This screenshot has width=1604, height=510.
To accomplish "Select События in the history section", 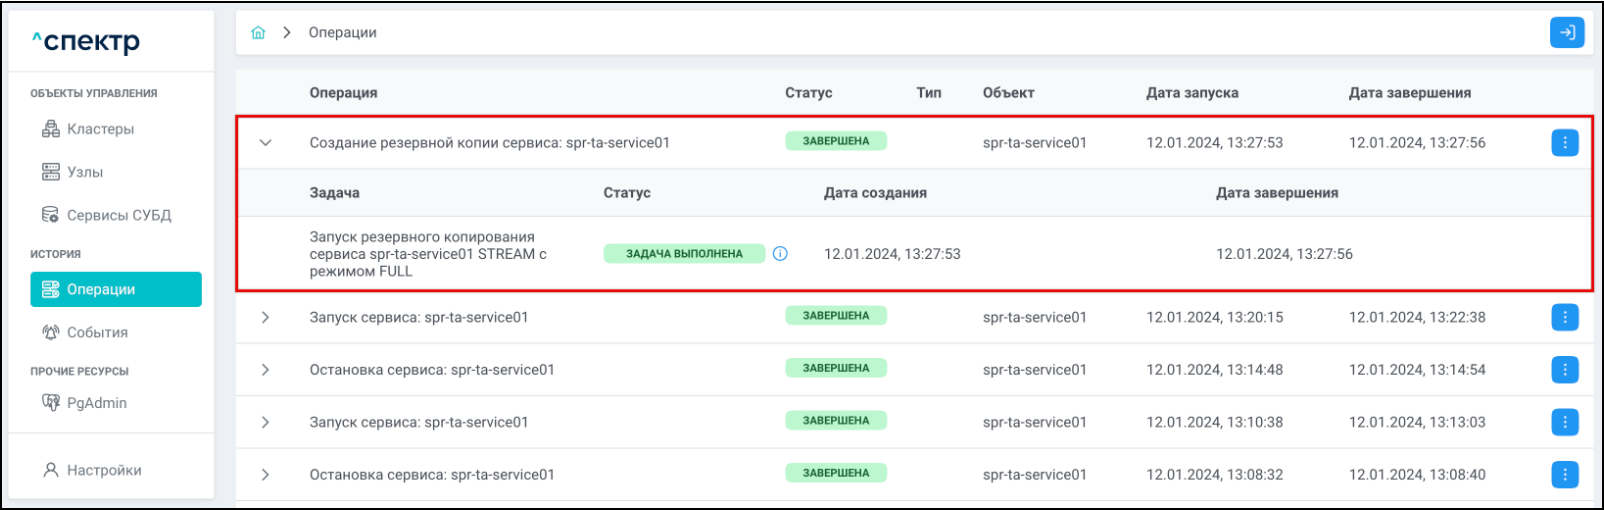I will [x=96, y=332].
